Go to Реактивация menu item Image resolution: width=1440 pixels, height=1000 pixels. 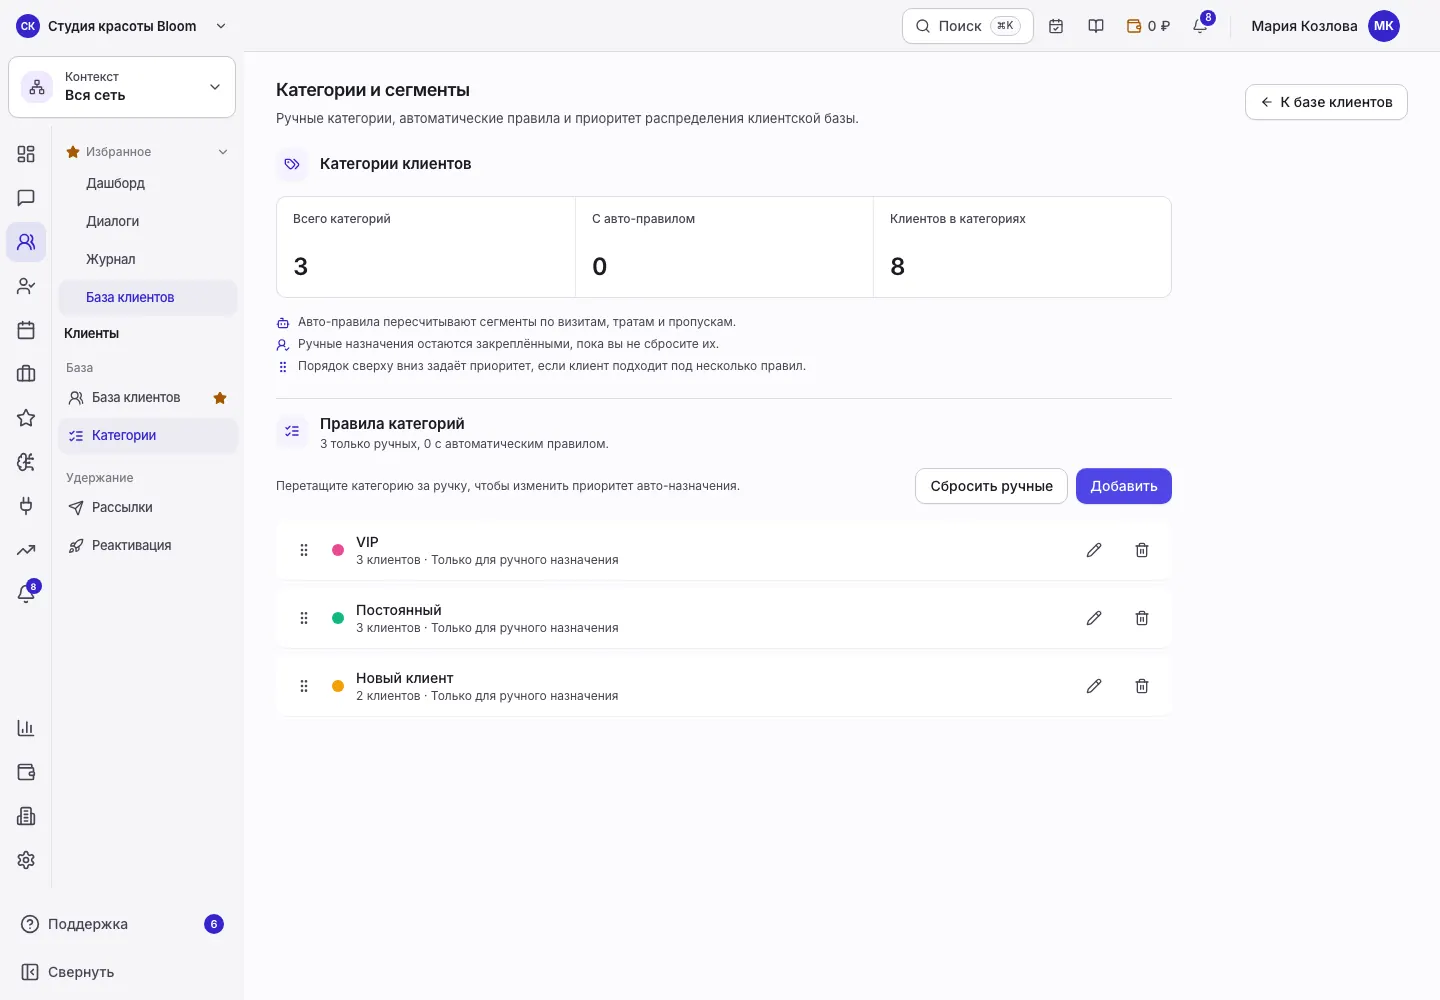coord(147,545)
